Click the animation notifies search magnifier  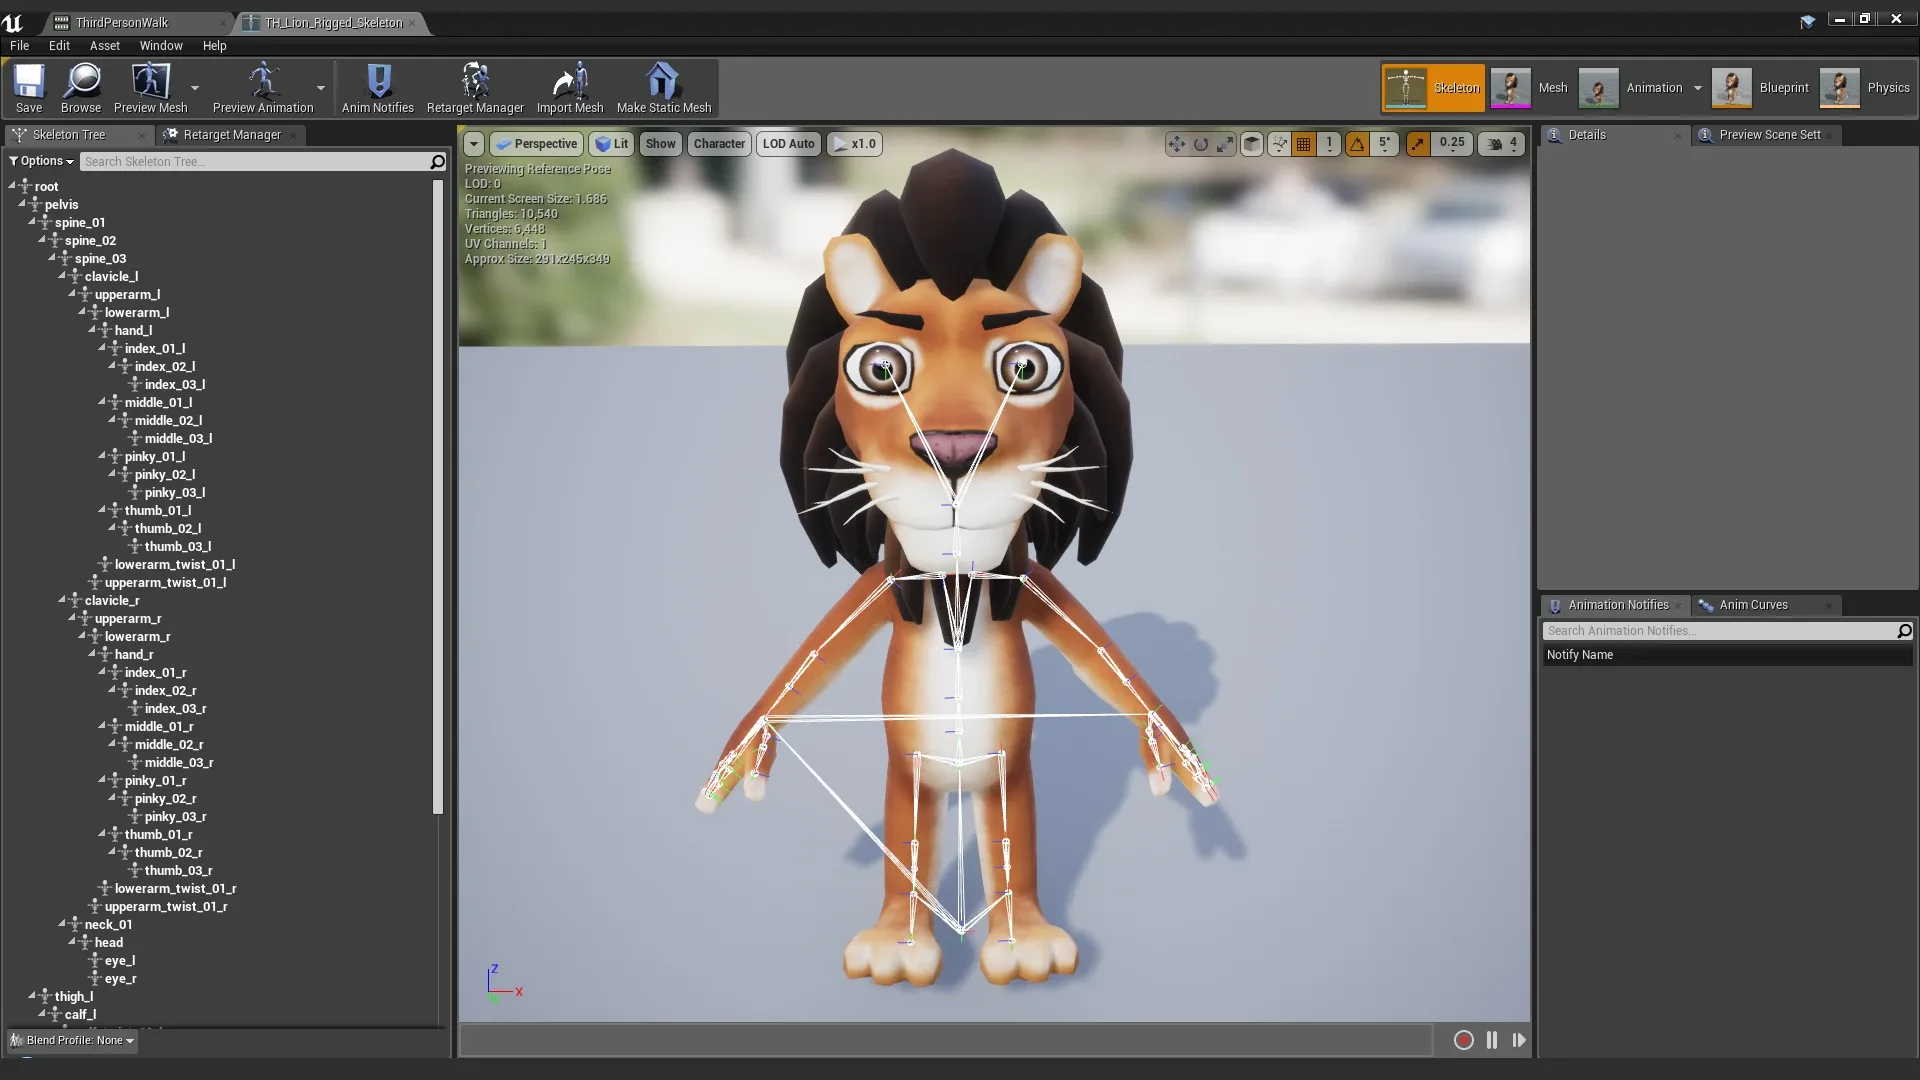1904,631
